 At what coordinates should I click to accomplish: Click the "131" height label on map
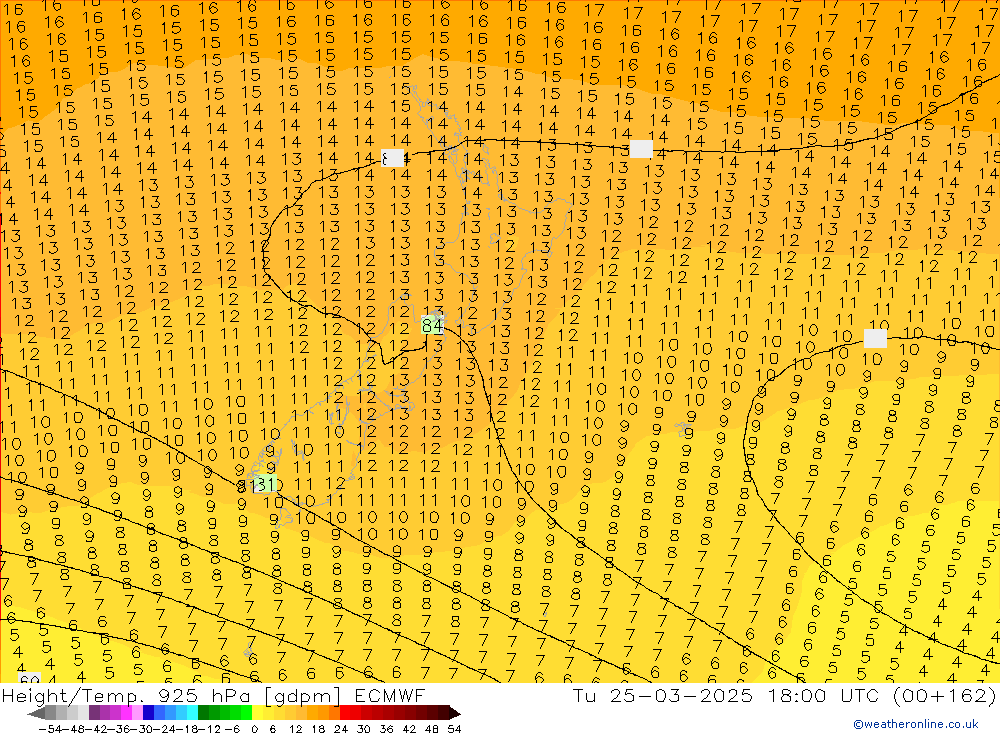coord(264,485)
